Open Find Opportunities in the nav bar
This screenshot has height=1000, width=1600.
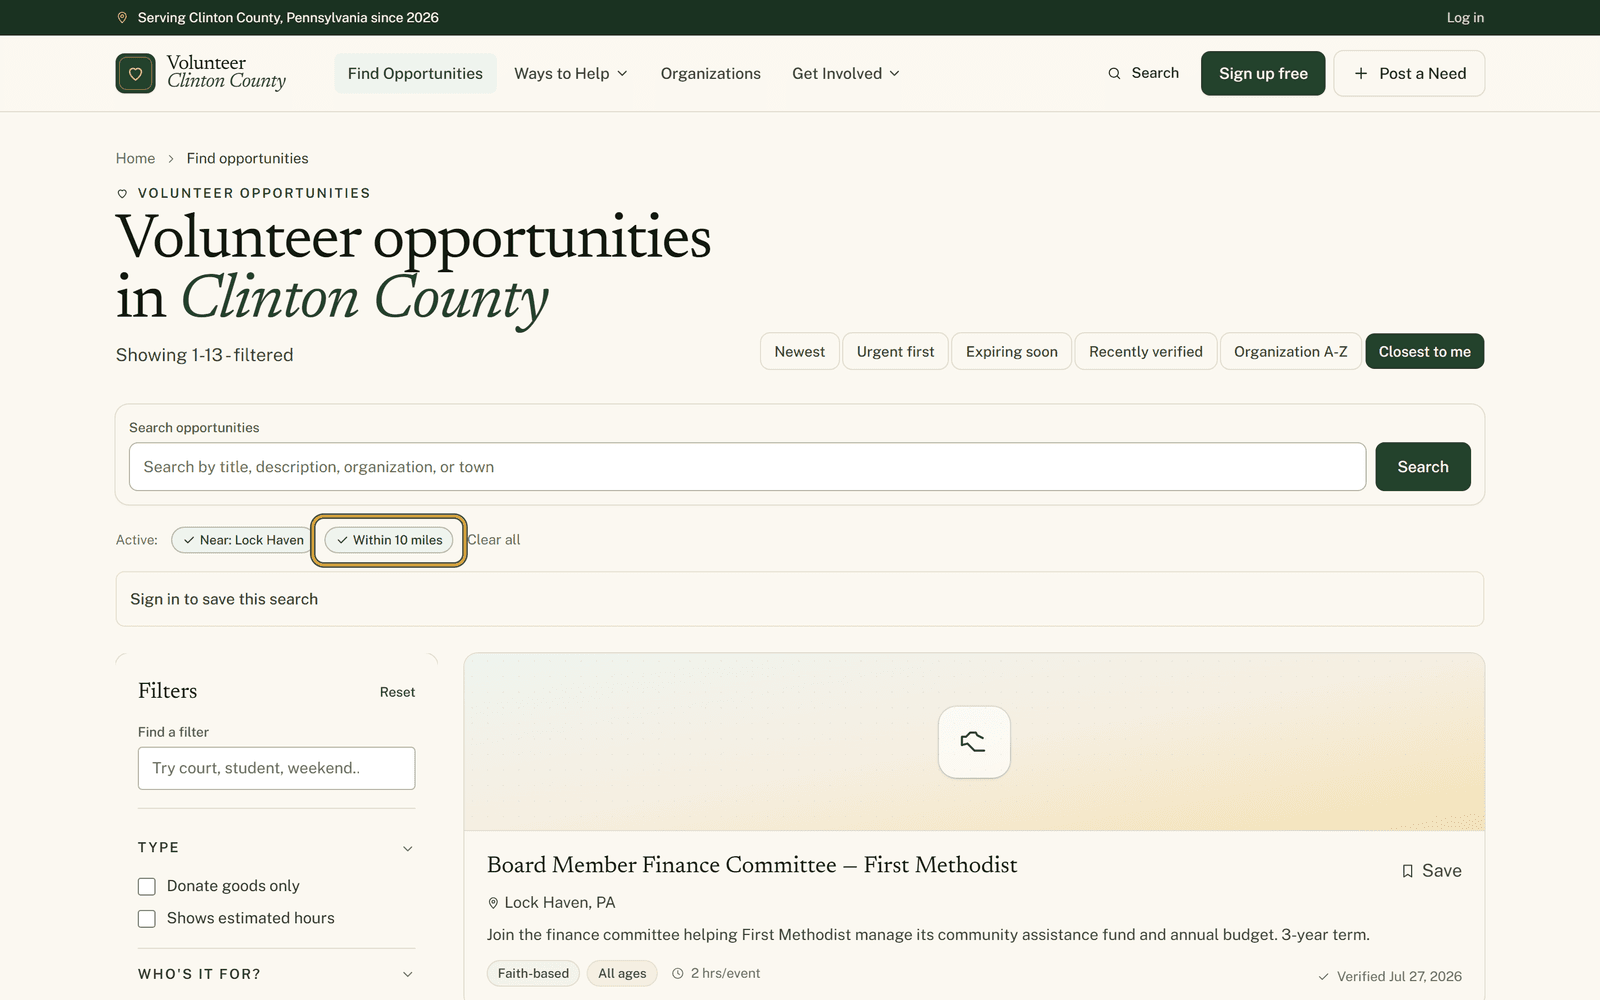[415, 73]
